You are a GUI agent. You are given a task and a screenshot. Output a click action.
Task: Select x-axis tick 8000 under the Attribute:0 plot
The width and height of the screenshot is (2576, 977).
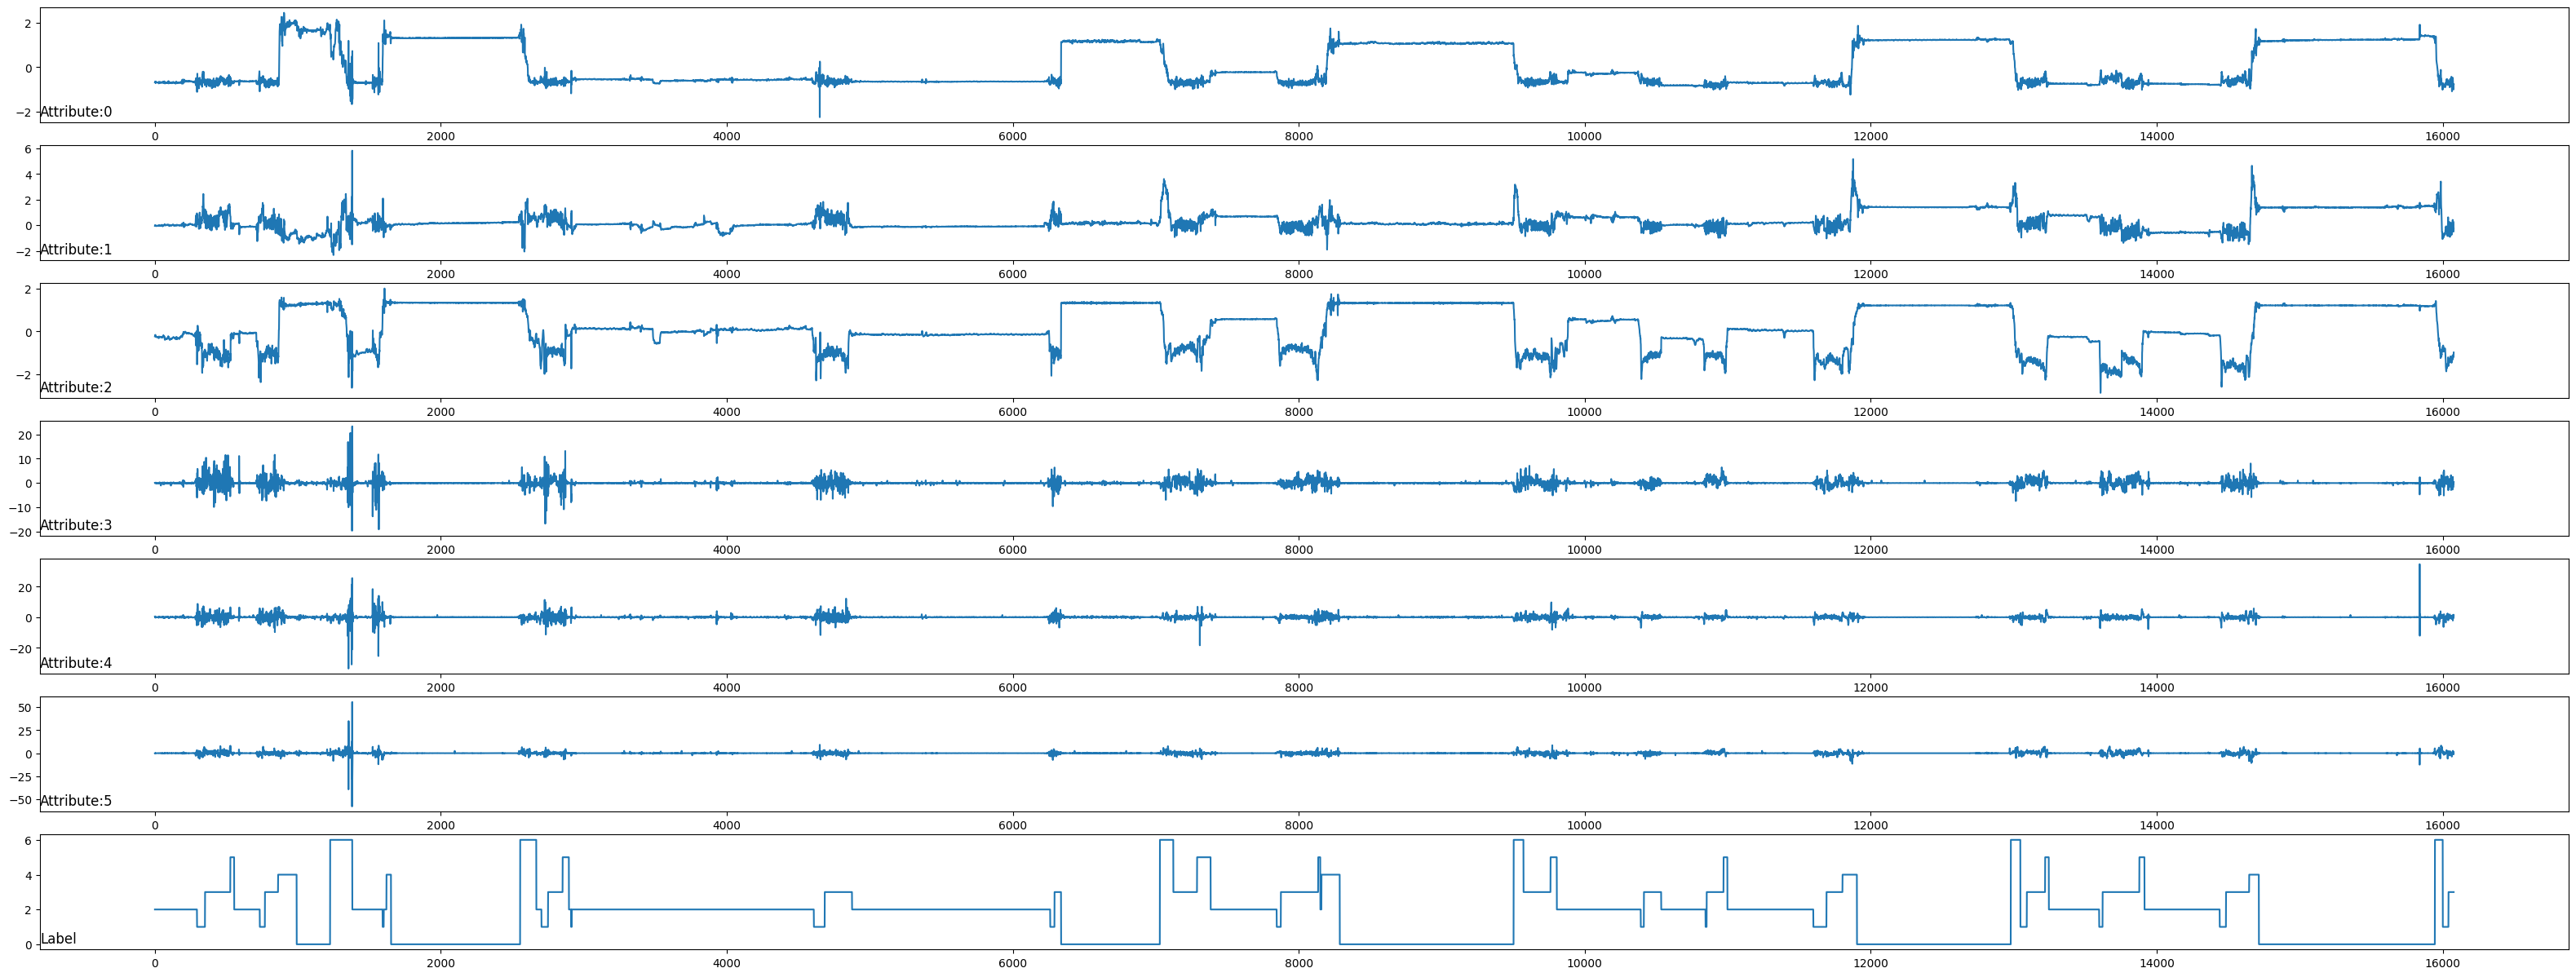click(1299, 137)
